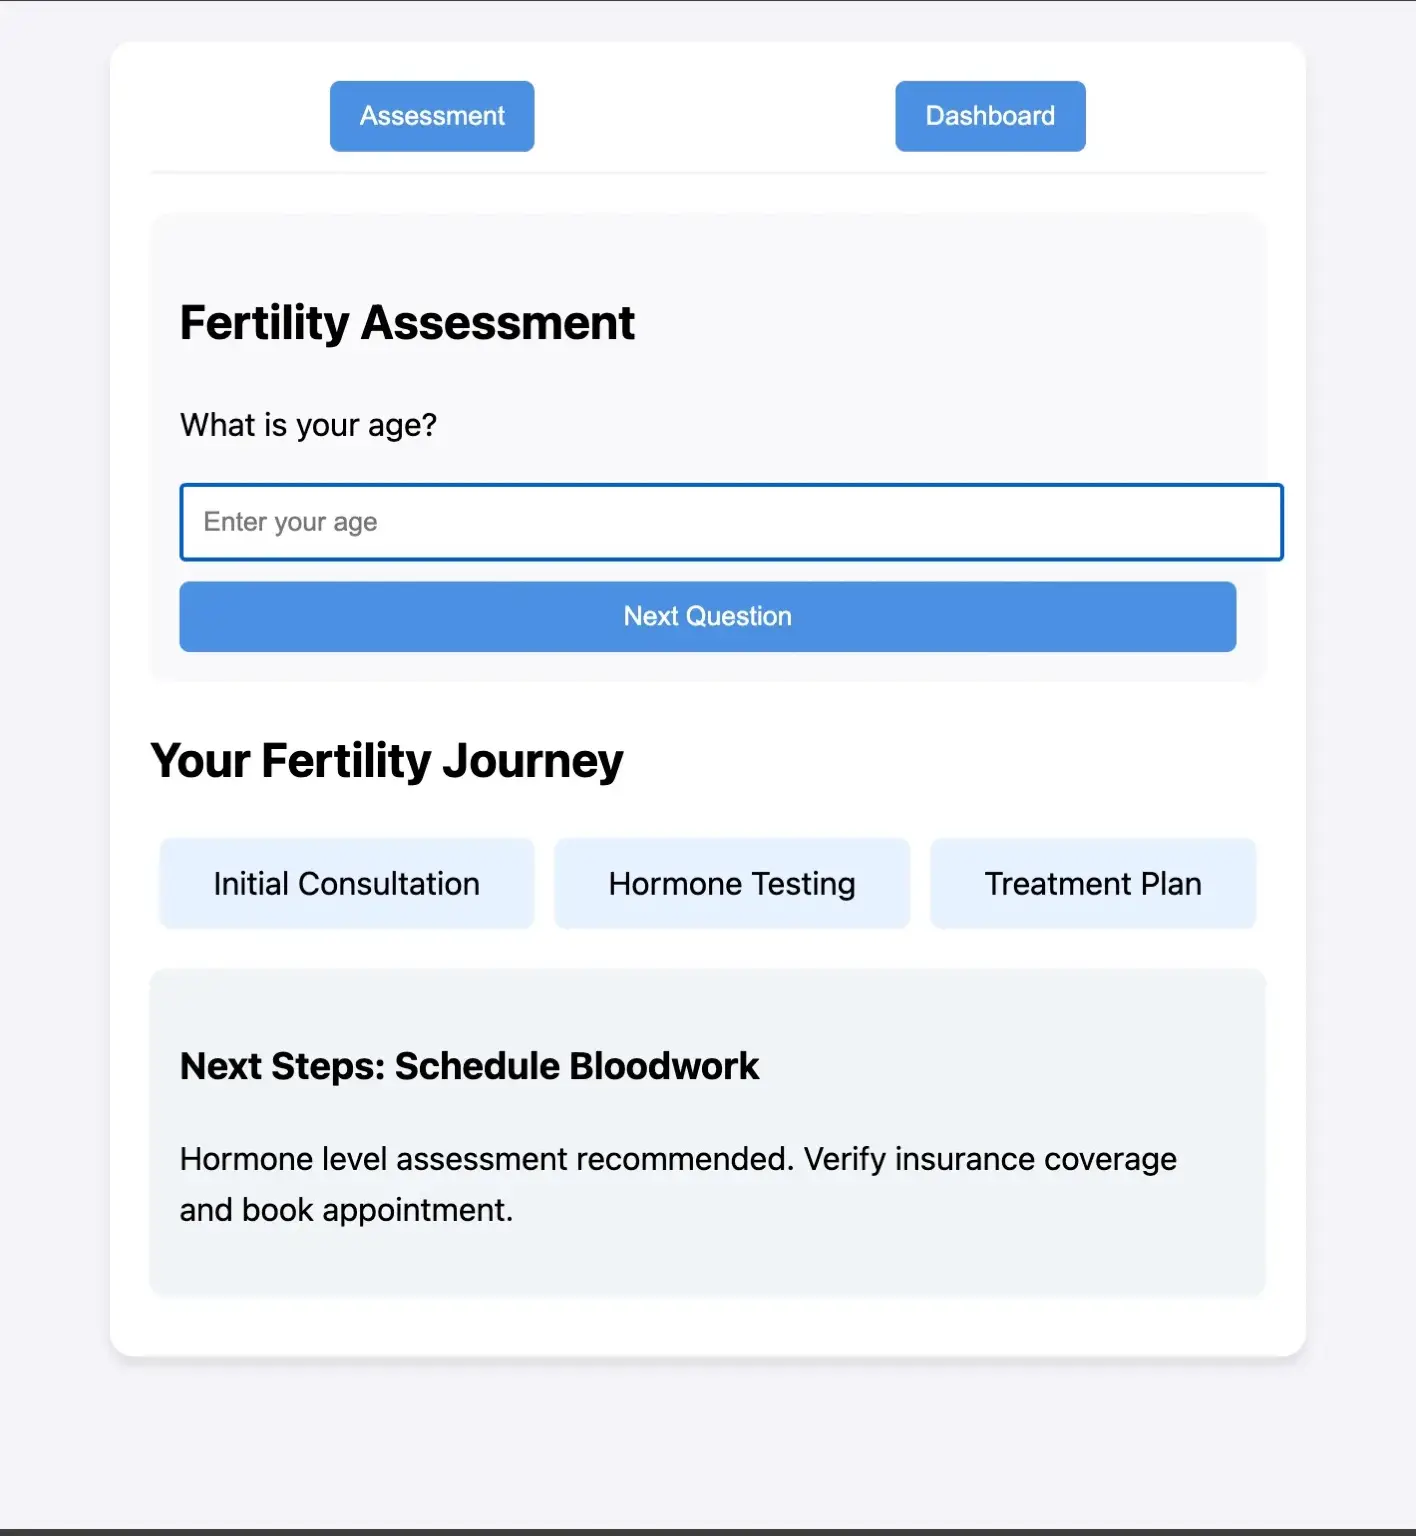Select the Hormone Testing step
The width and height of the screenshot is (1416, 1536).
click(732, 884)
